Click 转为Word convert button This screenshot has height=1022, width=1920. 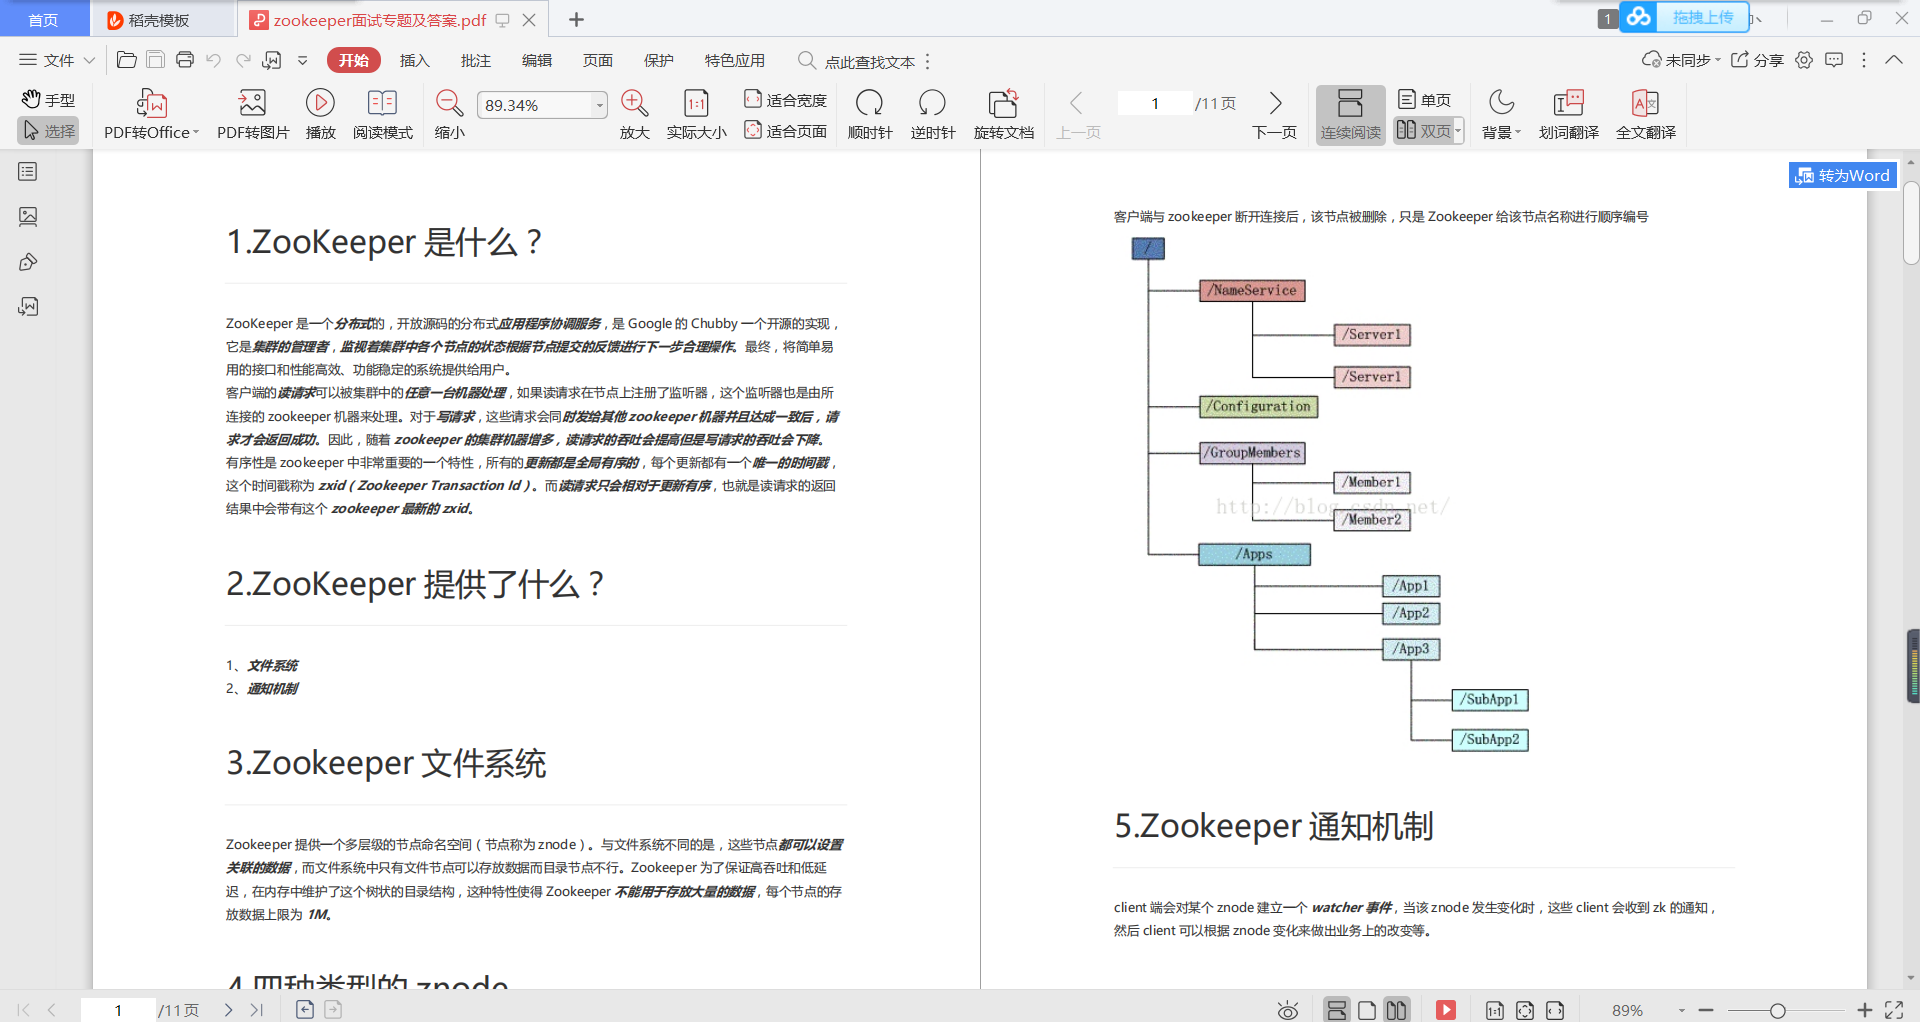(x=1842, y=175)
